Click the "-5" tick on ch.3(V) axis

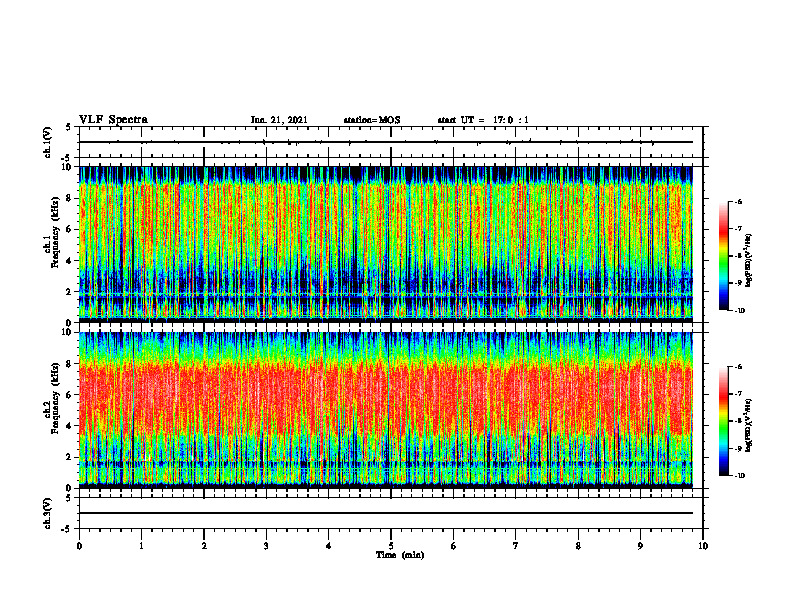click(x=67, y=529)
